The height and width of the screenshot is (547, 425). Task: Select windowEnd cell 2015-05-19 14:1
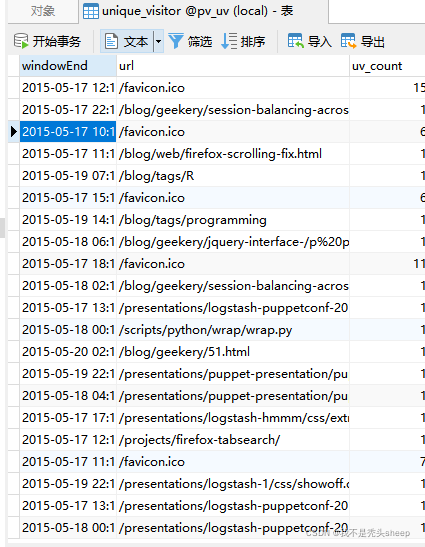[68, 219]
